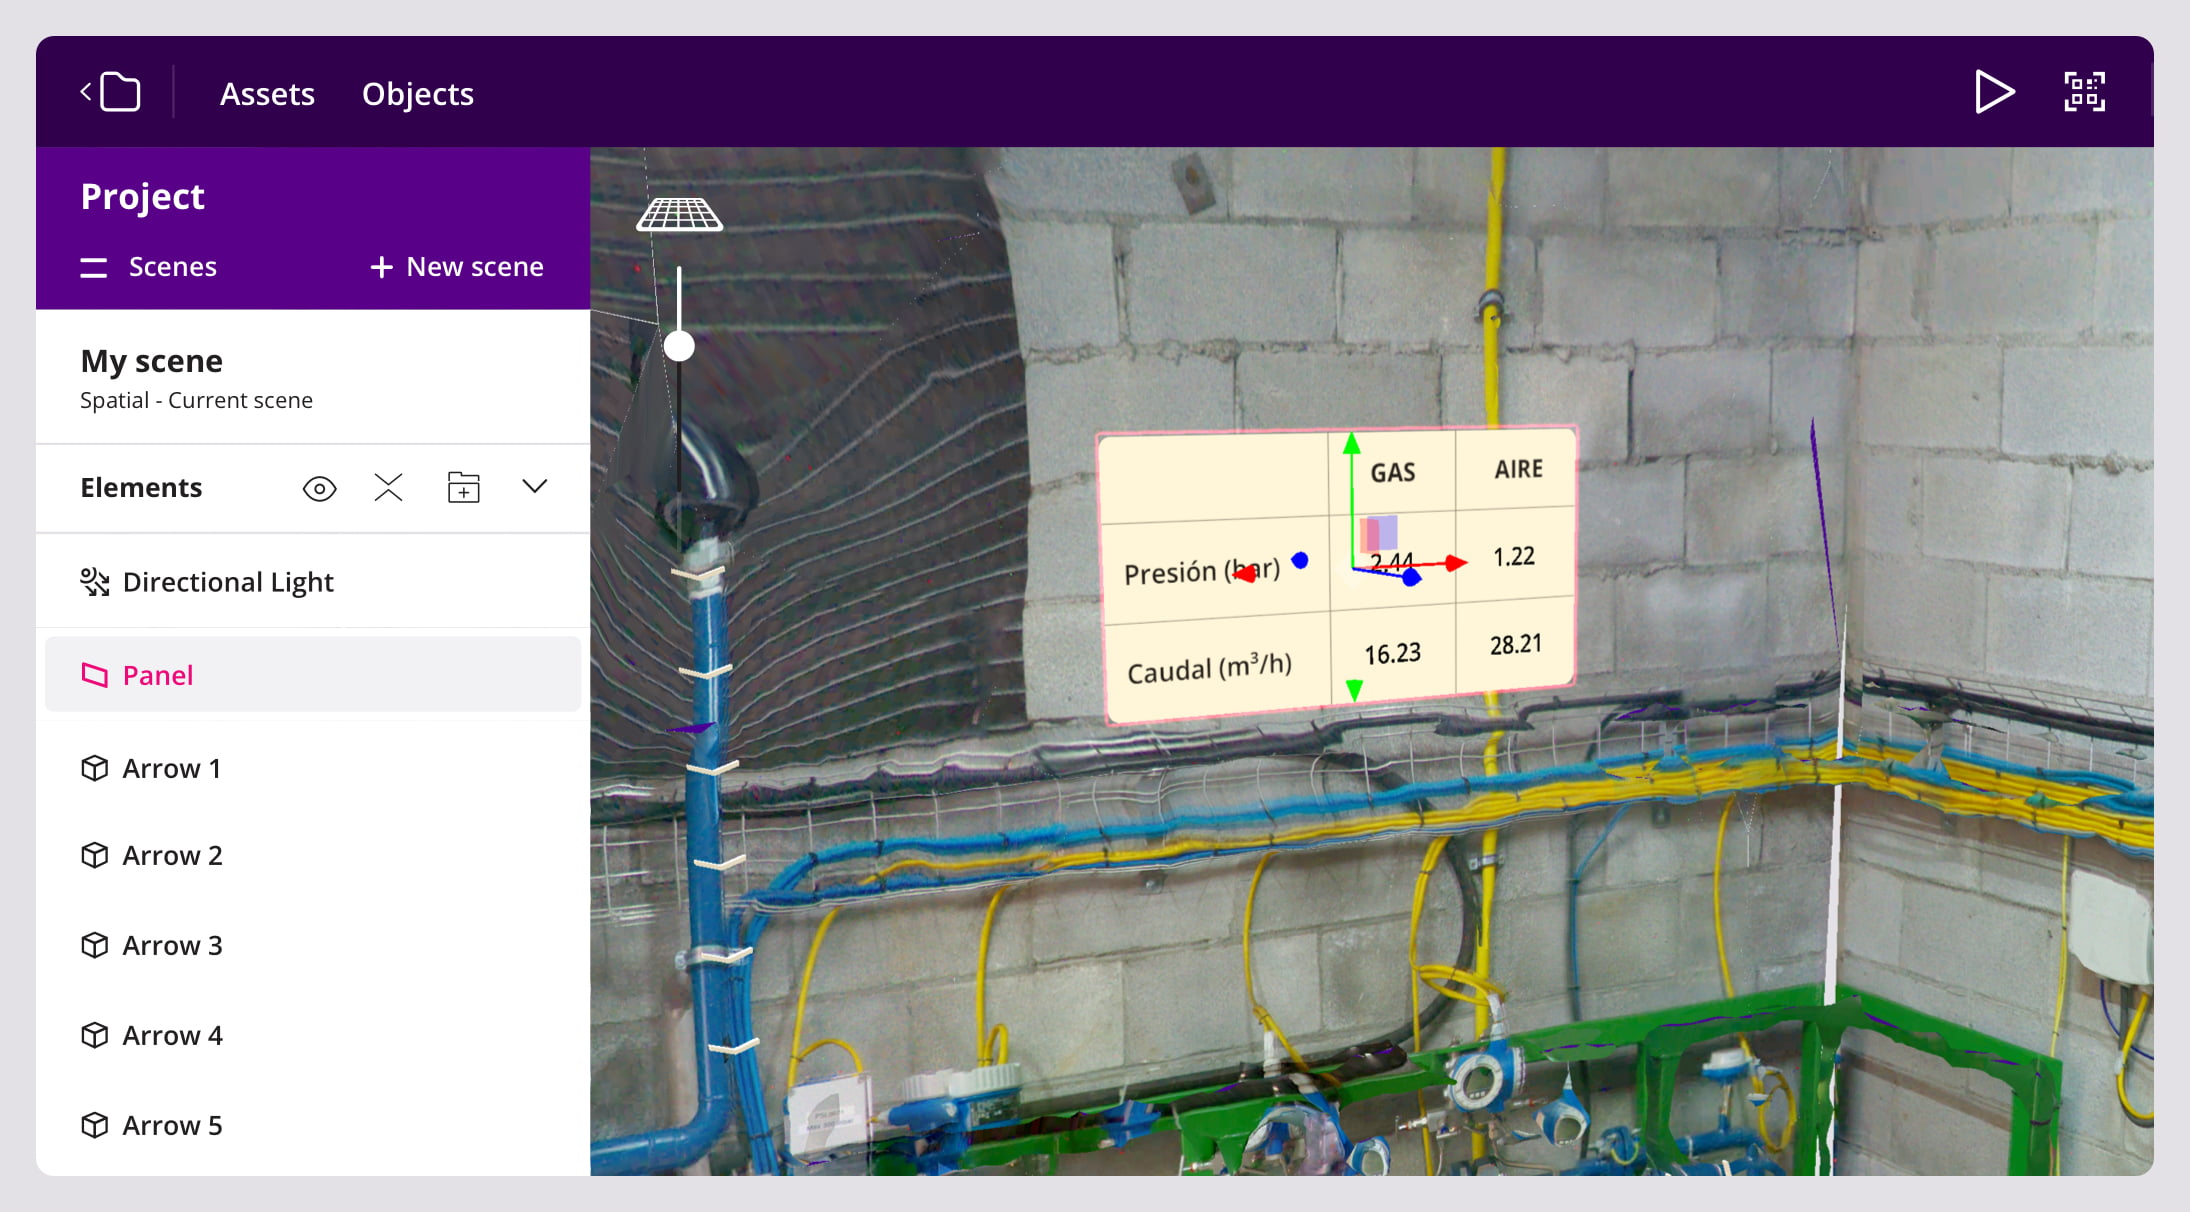Toggle Elements visibility eye icon
Viewport: 2190px width, 1212px height.
coord(319,488)
